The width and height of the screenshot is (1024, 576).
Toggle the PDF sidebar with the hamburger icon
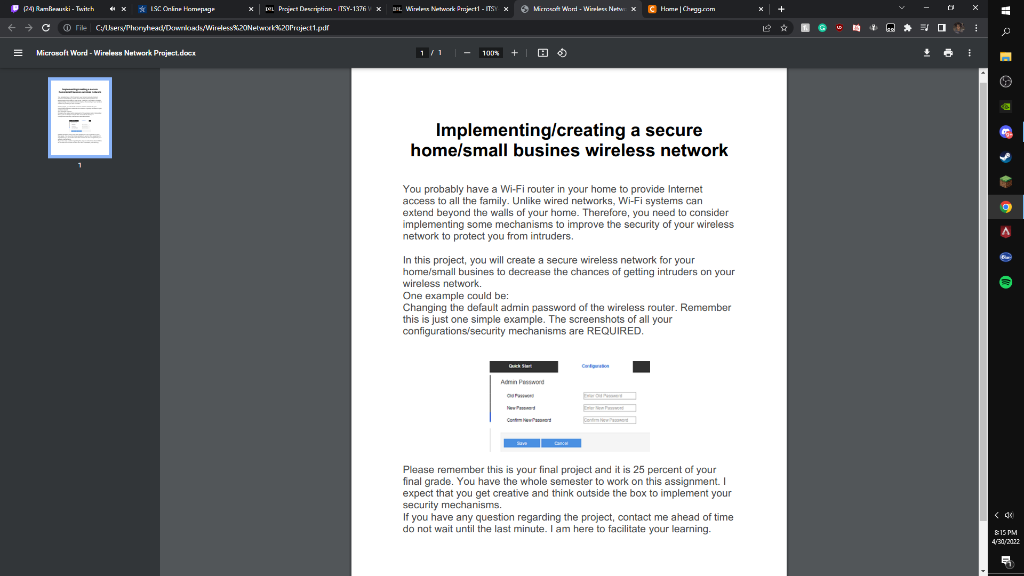point(18,54)
